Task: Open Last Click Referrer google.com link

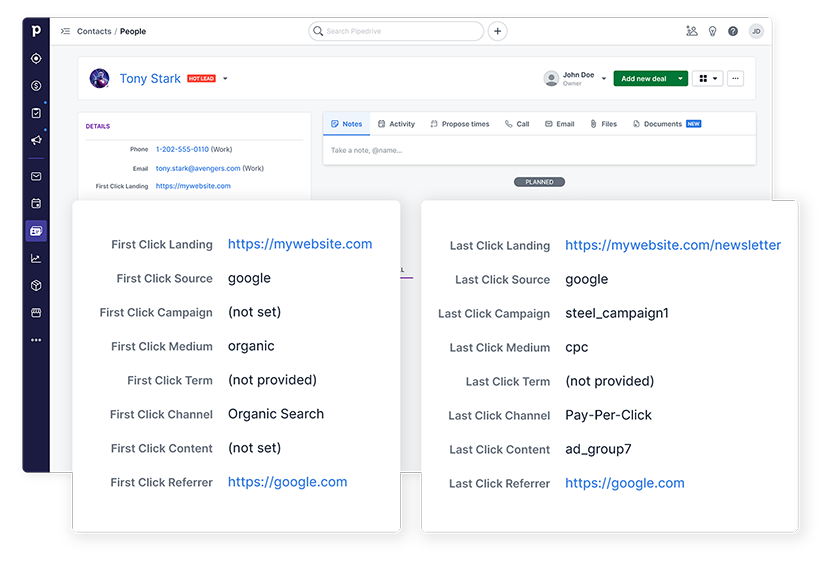Action: coord(625,483)
